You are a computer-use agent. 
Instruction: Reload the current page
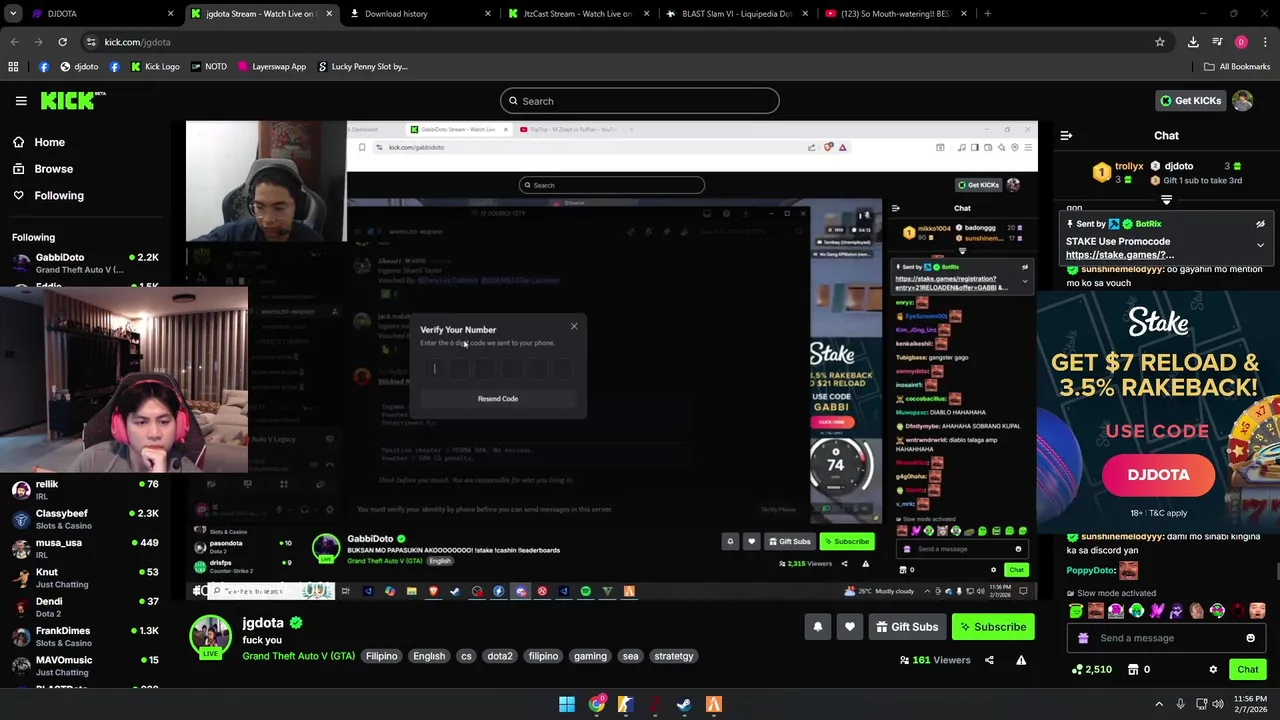[x=62, y=42]
